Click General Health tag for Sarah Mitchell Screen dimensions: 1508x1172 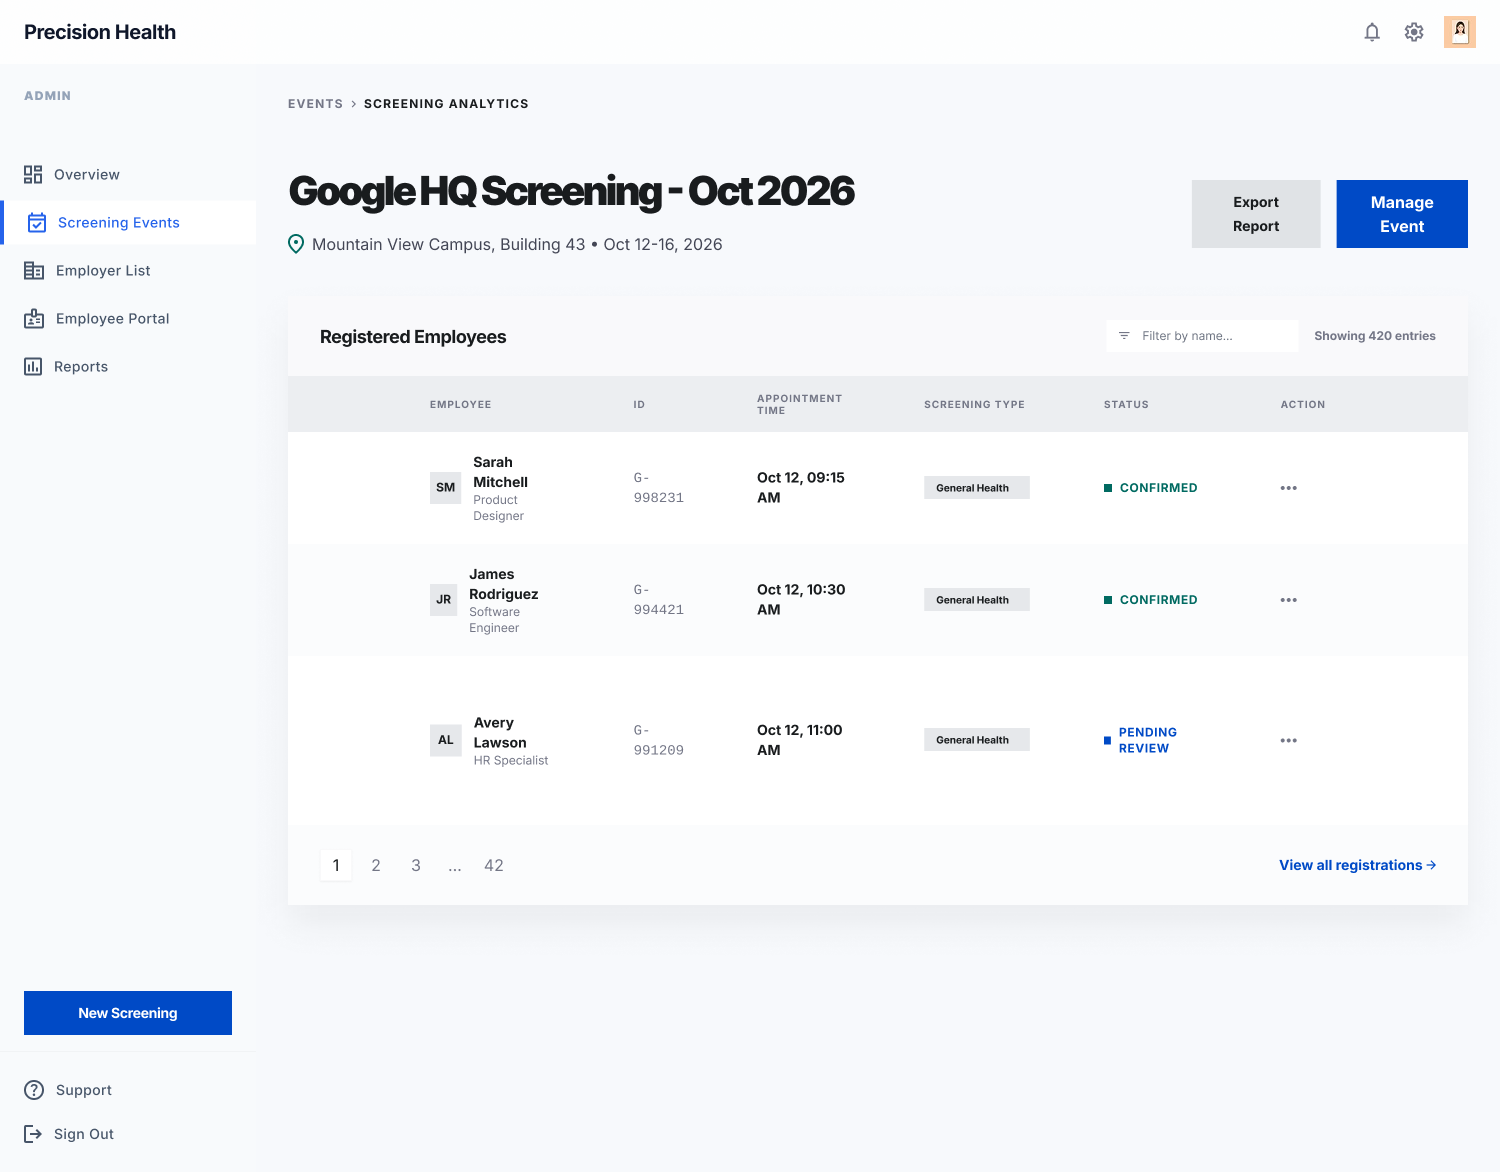[x=976, y=488]
